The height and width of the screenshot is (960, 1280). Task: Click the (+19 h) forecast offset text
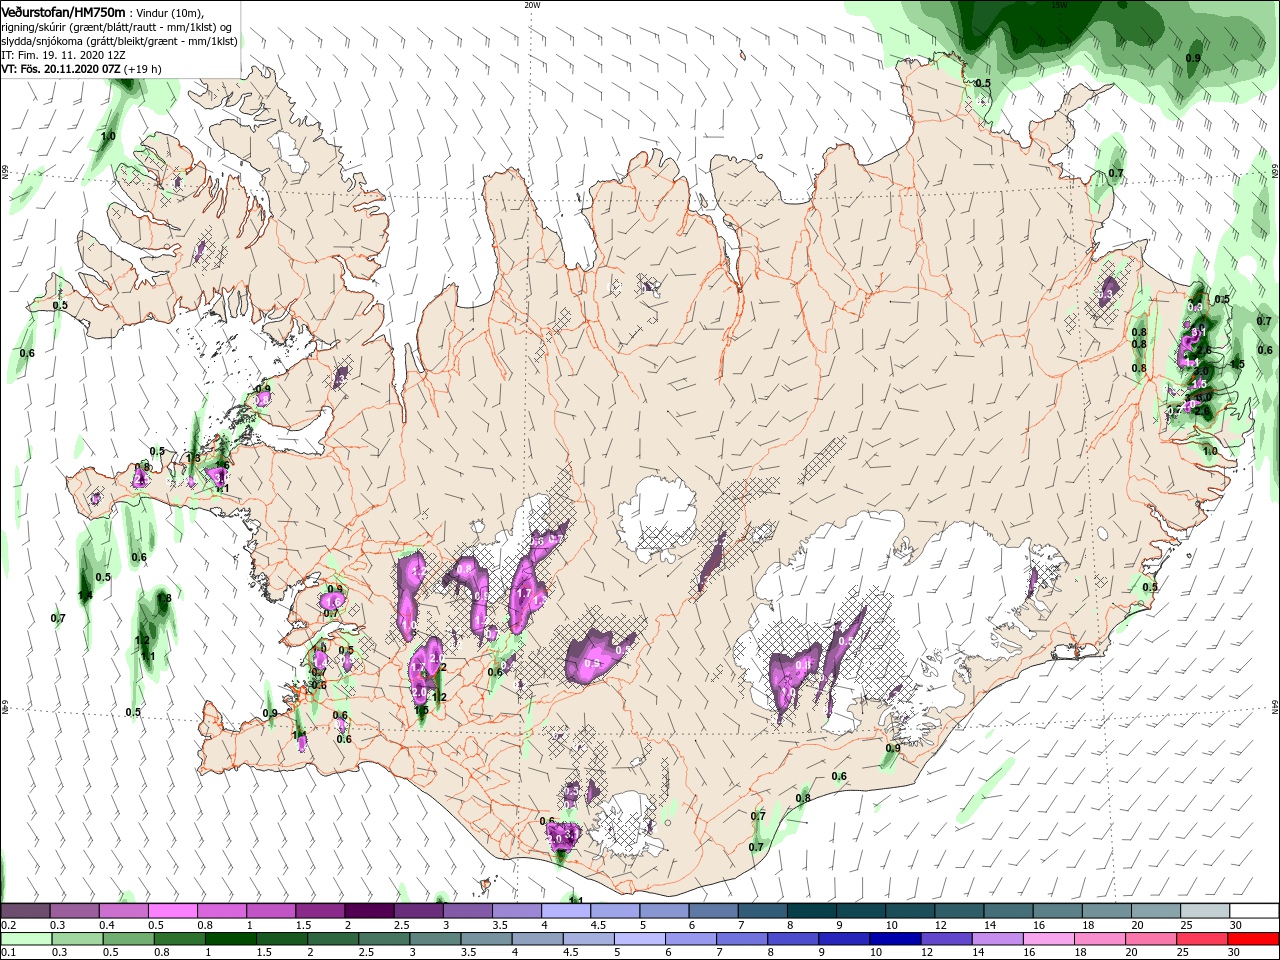tap(142, 69)
